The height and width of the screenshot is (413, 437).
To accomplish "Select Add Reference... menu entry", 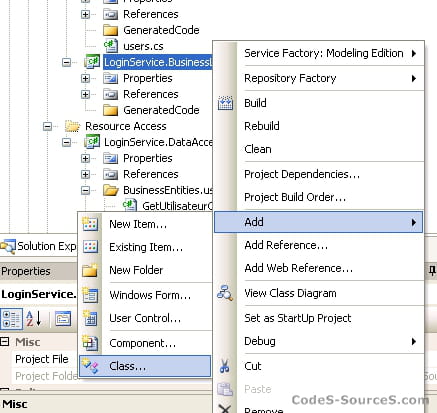I will (x=286, y=245).
